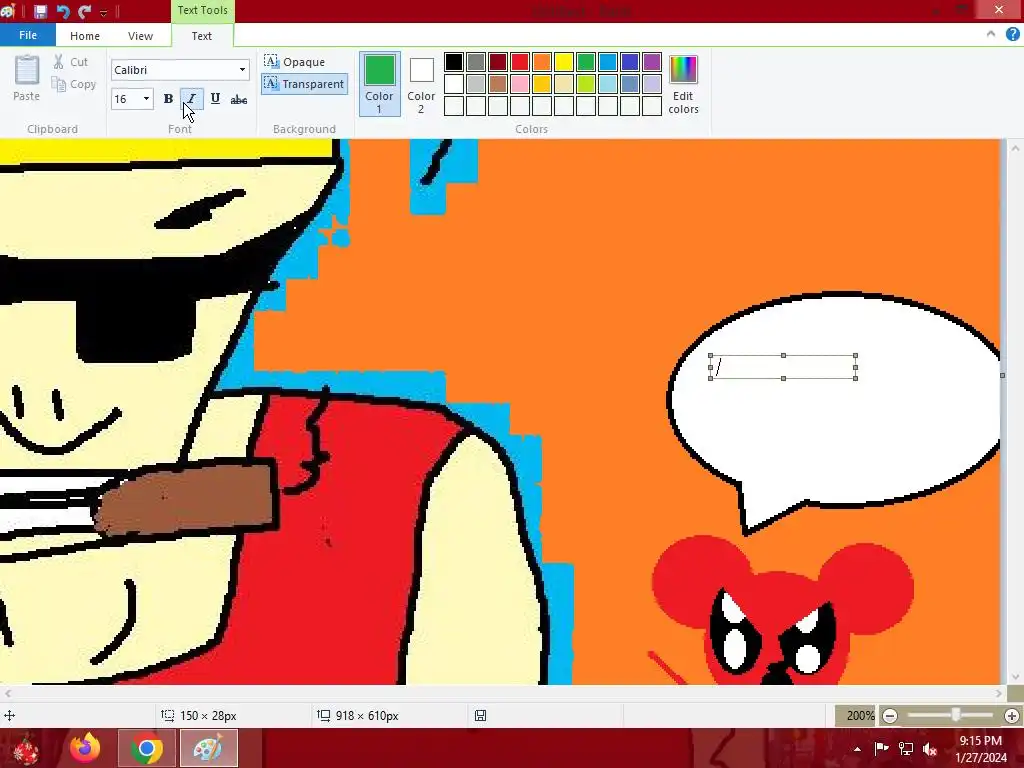Screen dimensions: 1024x768
Task: Switch to the View tab
Action: [x=140, y=36]
